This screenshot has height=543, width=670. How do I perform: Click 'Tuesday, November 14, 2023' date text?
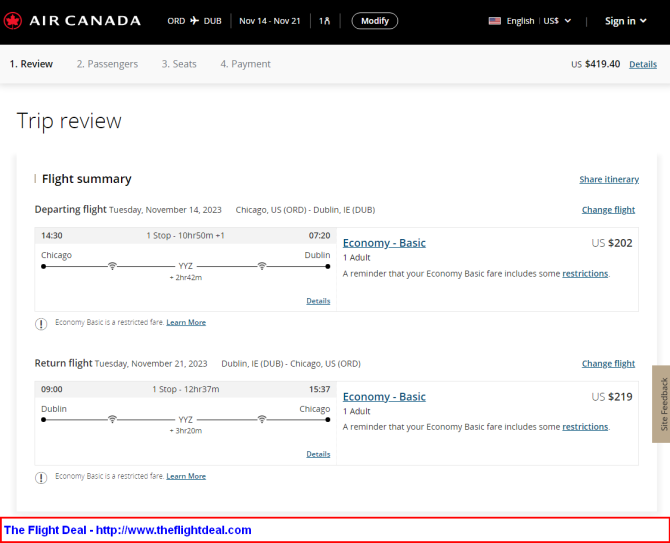coord(165,210)
